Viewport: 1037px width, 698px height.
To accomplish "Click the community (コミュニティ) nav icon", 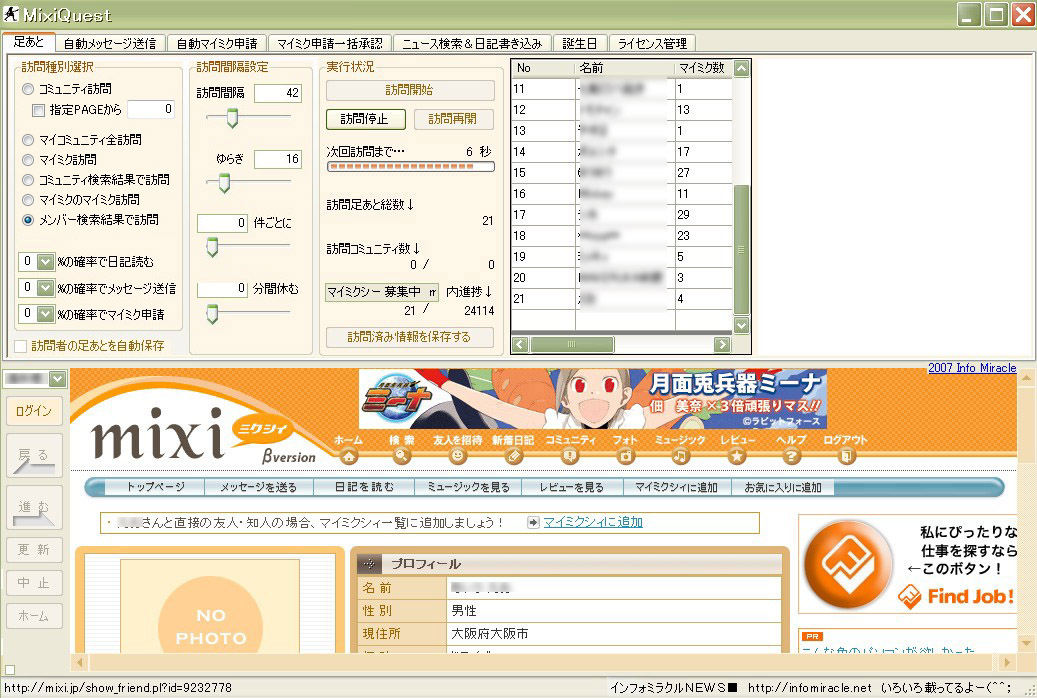I will pos(569,456).
